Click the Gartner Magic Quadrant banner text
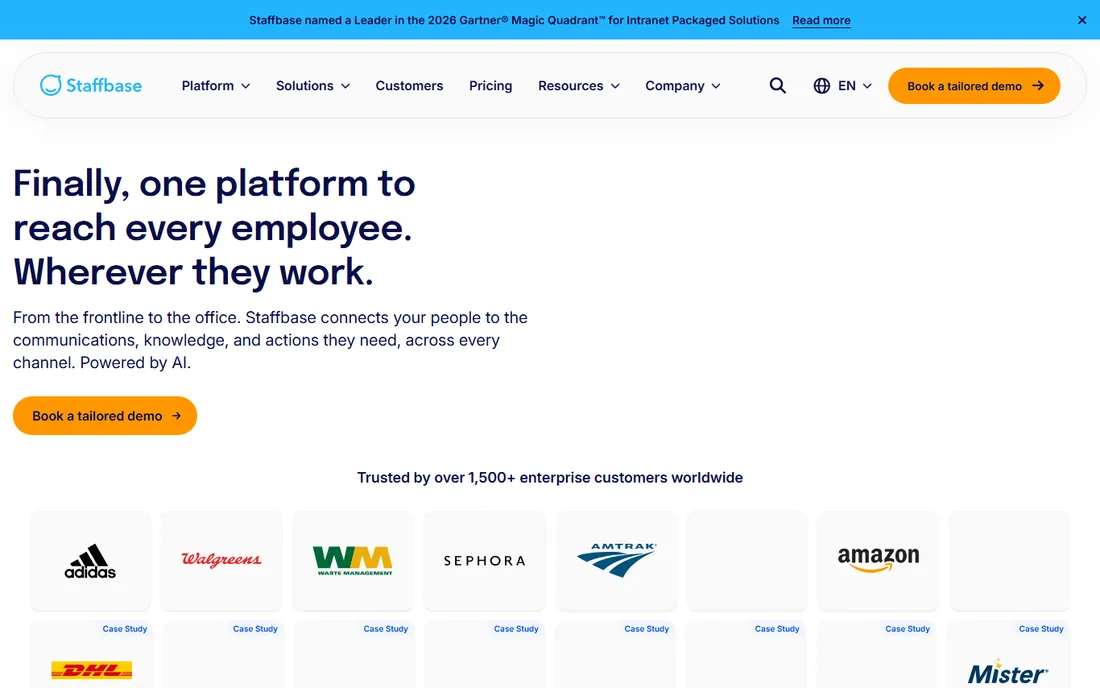The width and height of the screenshot is (1100, 688). pyautogui.click(x=514, y=20)
